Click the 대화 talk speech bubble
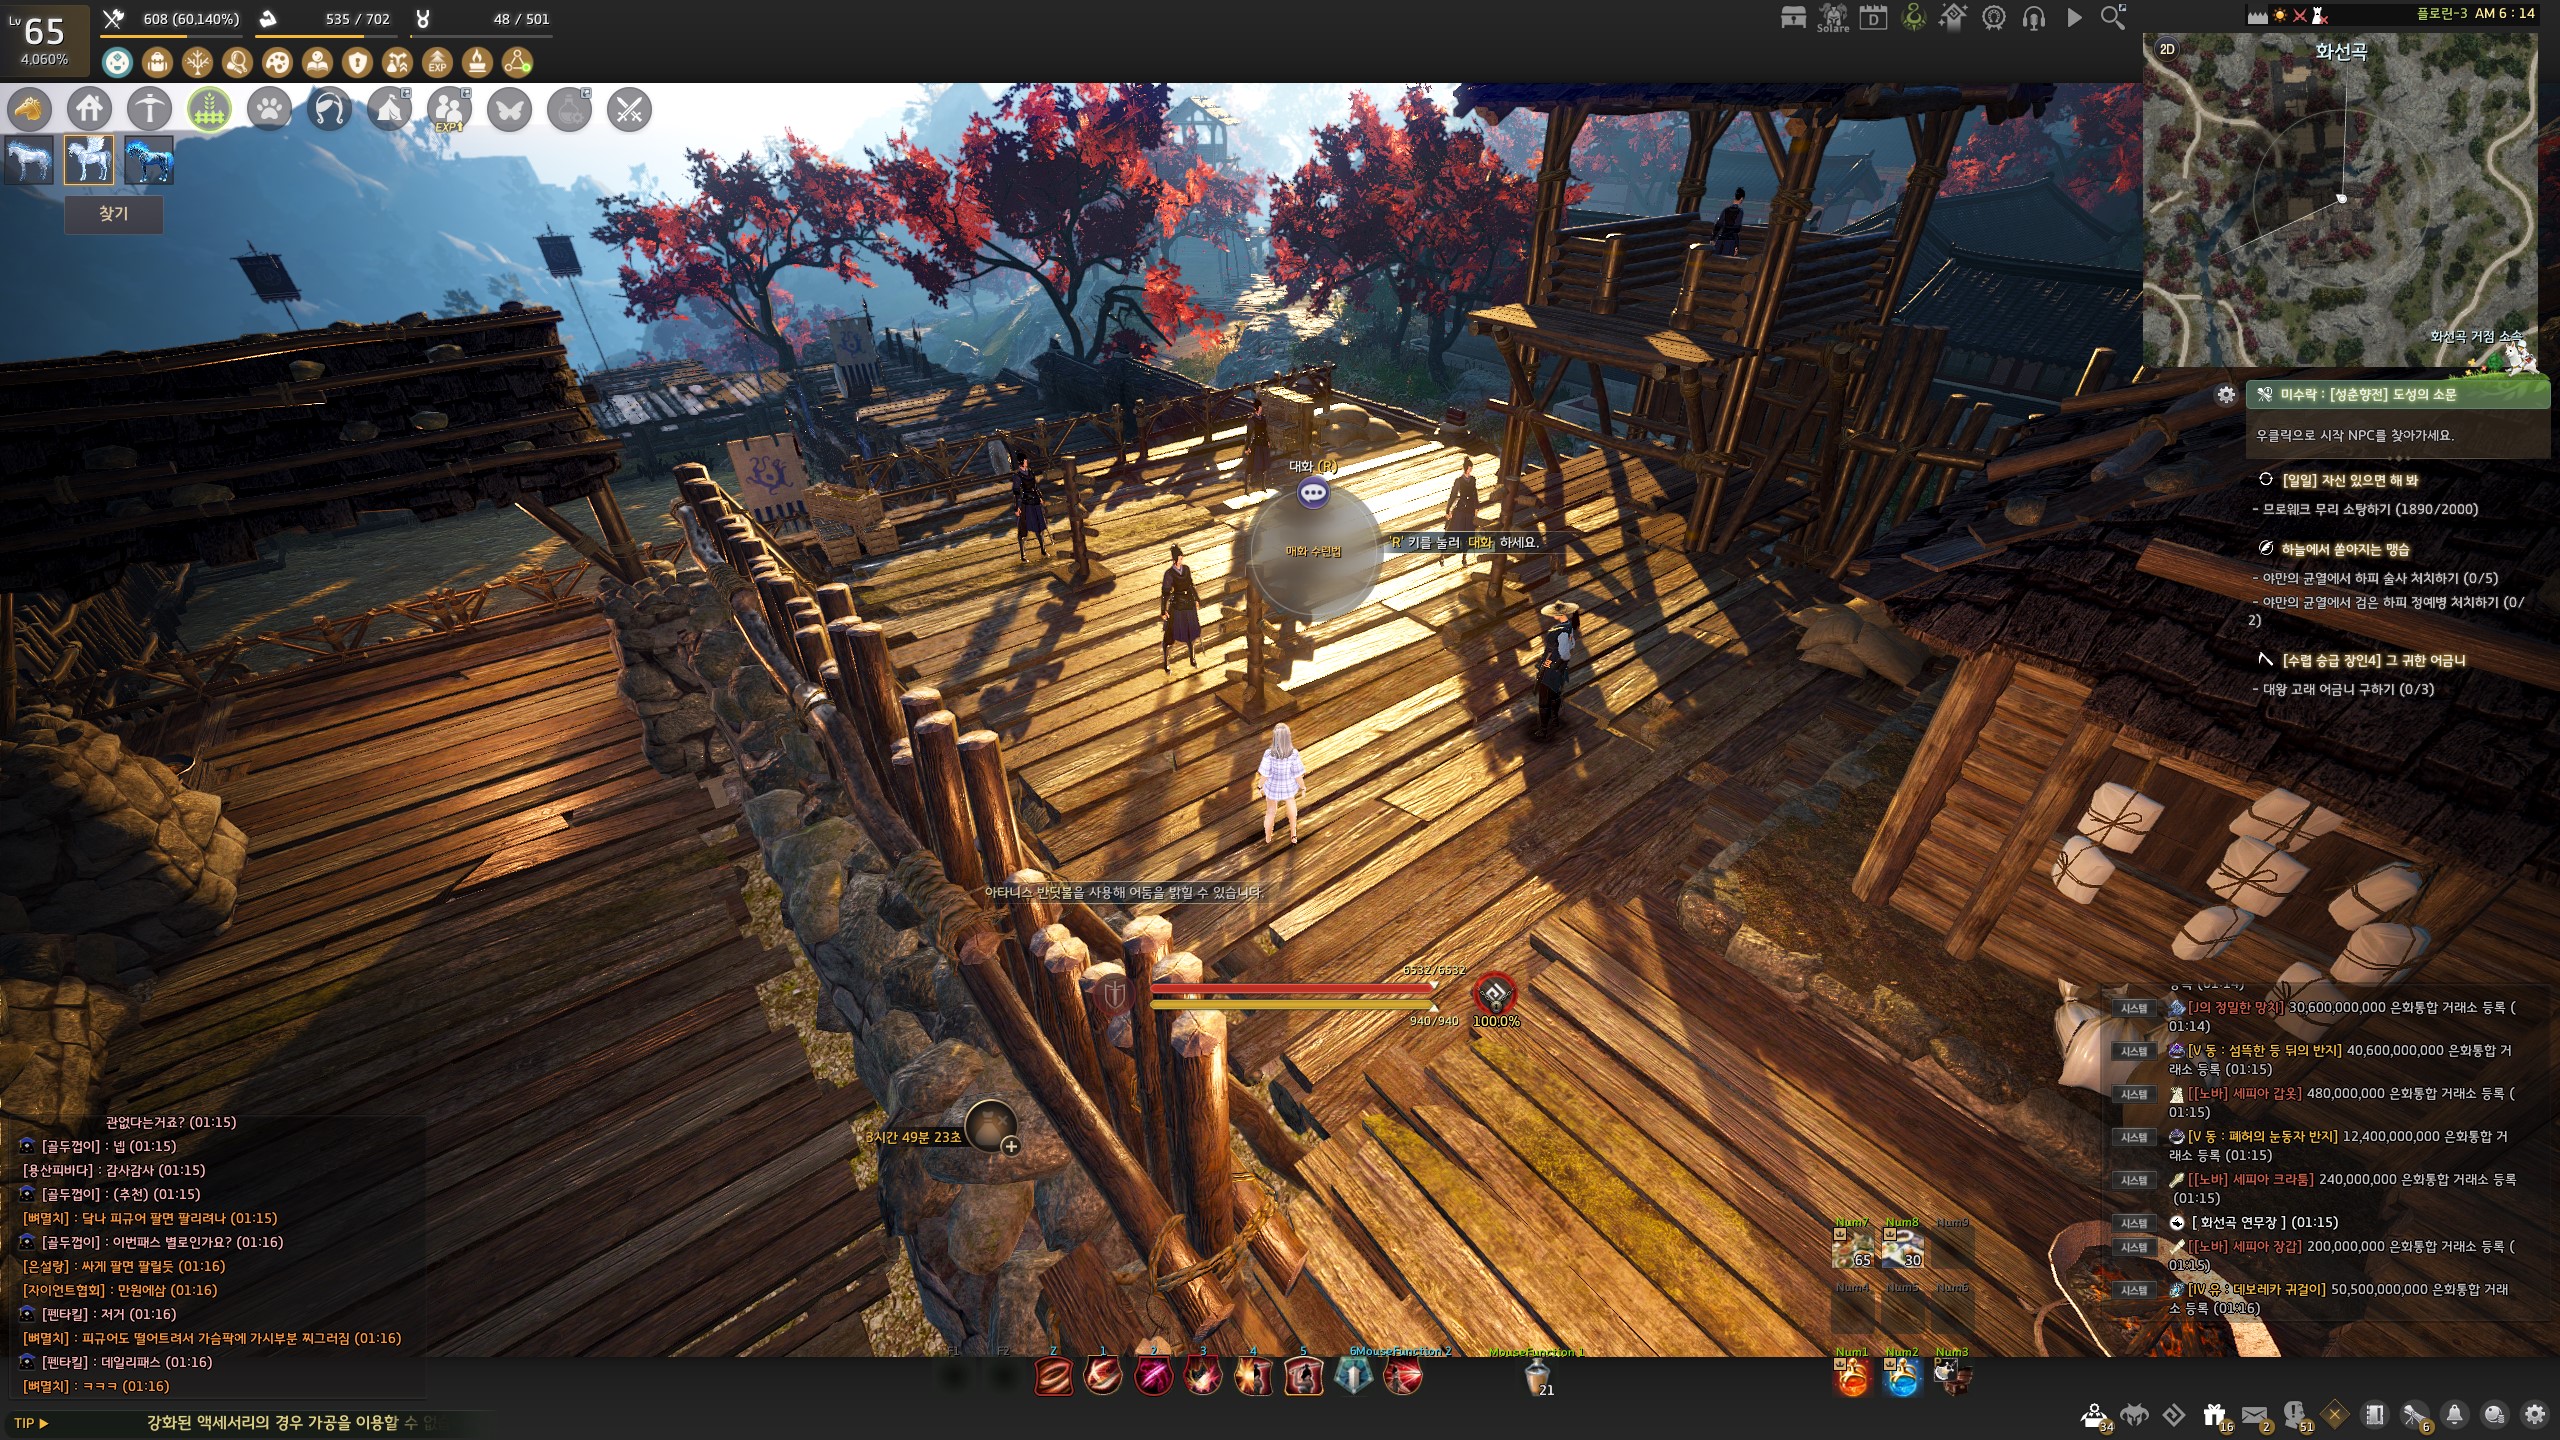This screenshot has width=2560, height=1440. click(x=1313, y=492)
